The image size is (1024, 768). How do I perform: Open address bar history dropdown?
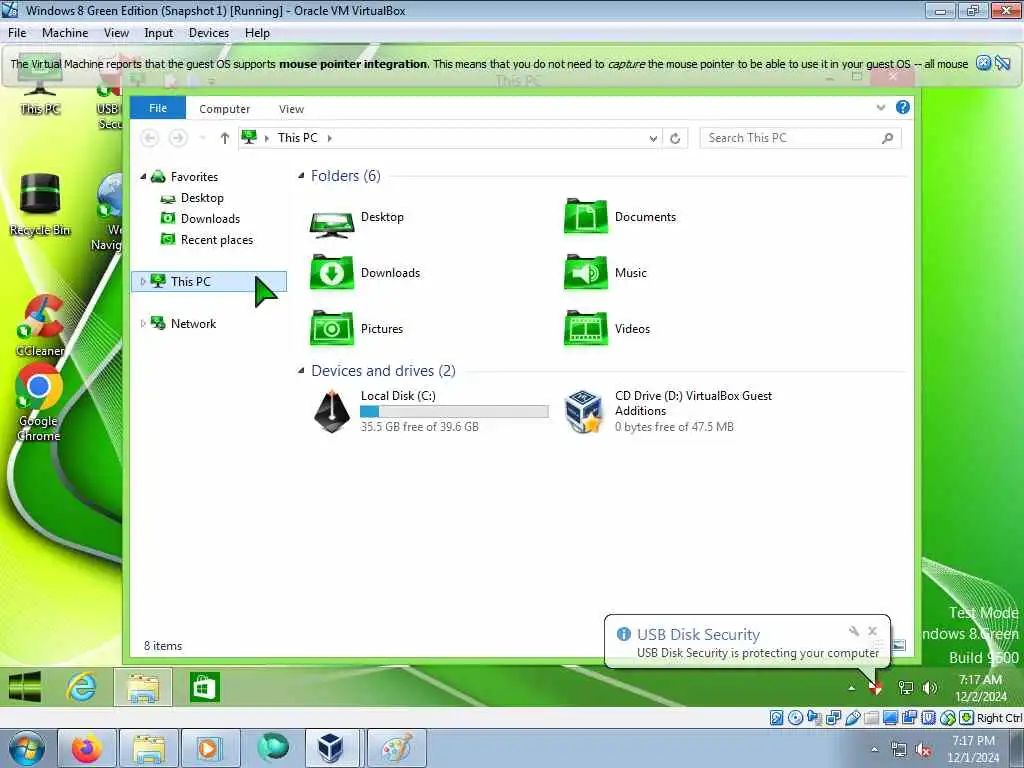click(652, 138)
